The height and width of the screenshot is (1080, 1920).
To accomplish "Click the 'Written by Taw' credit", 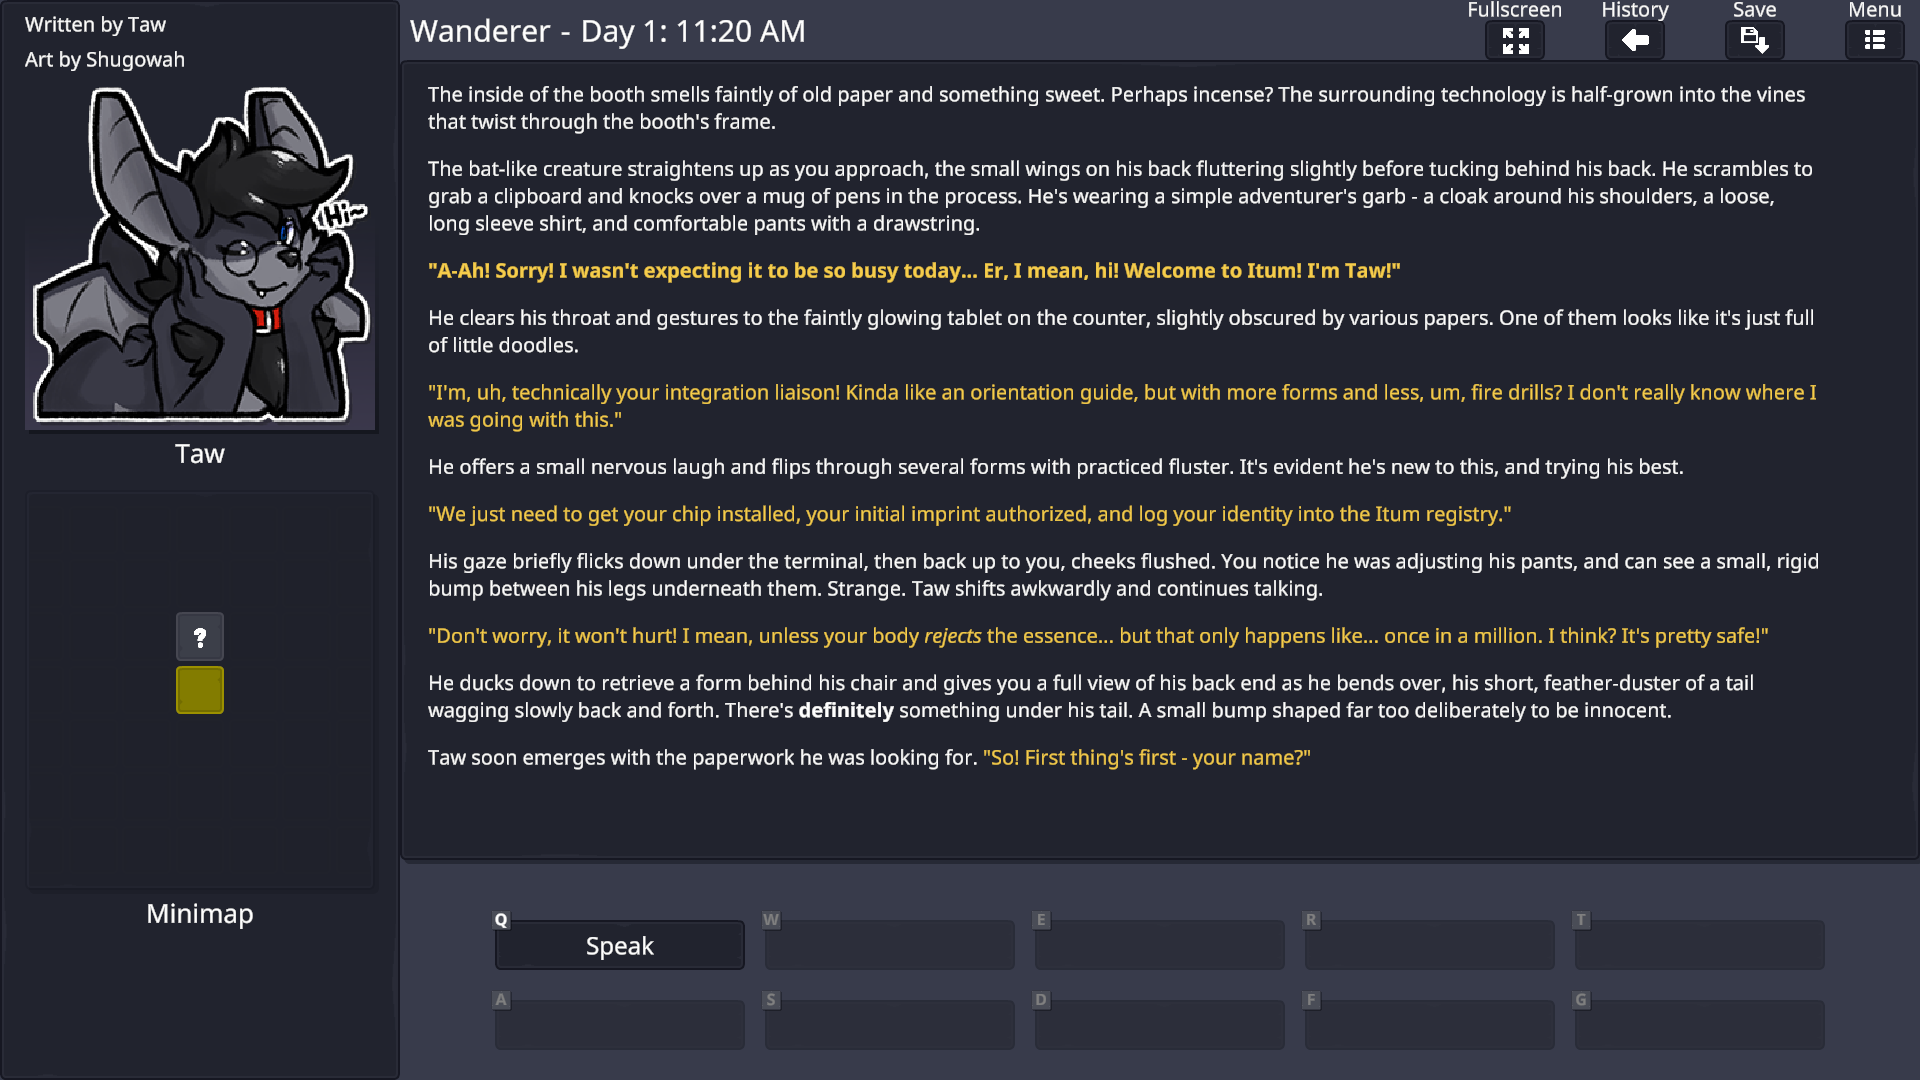I will coord(95,24).
